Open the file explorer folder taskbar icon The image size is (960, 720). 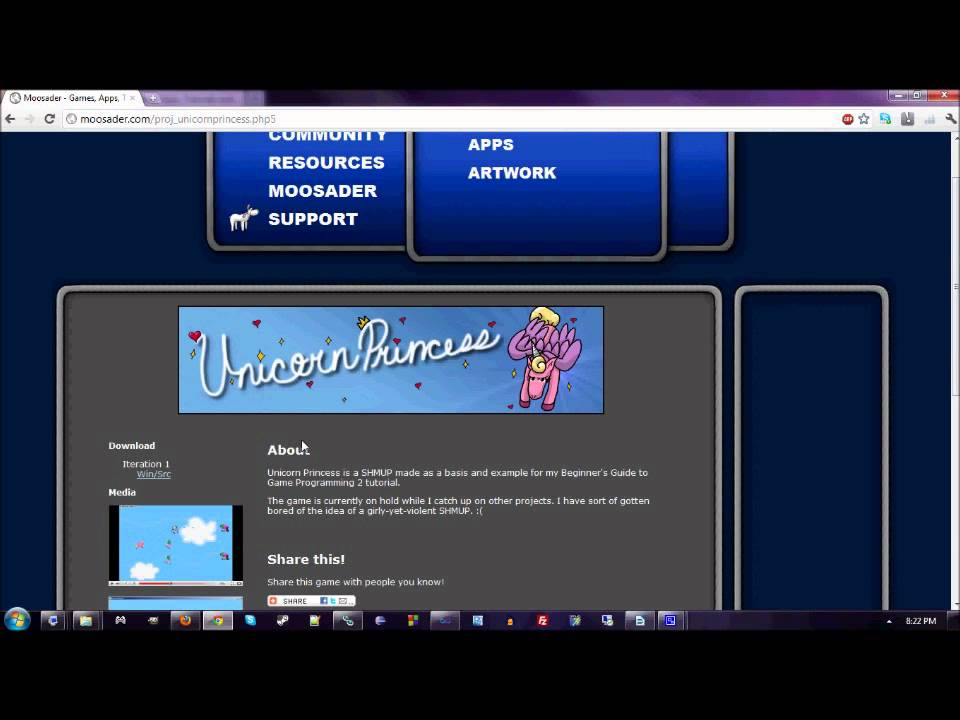tap(86, 621)
